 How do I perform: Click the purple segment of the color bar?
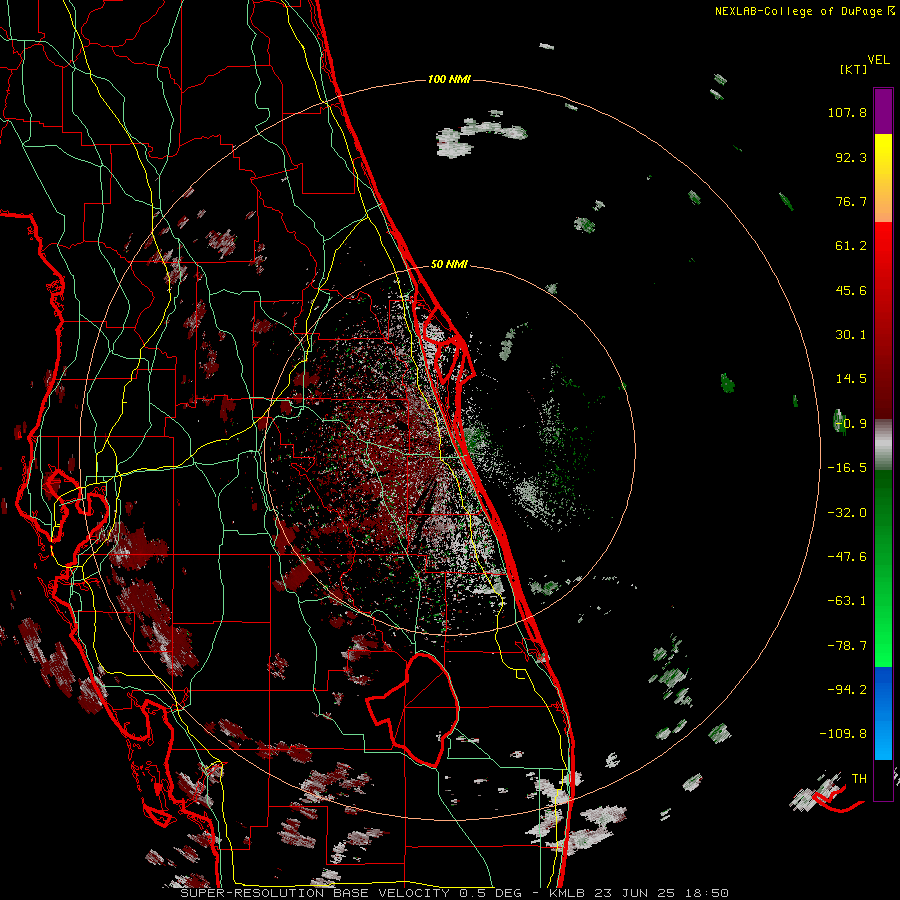(x=883, y=111)
